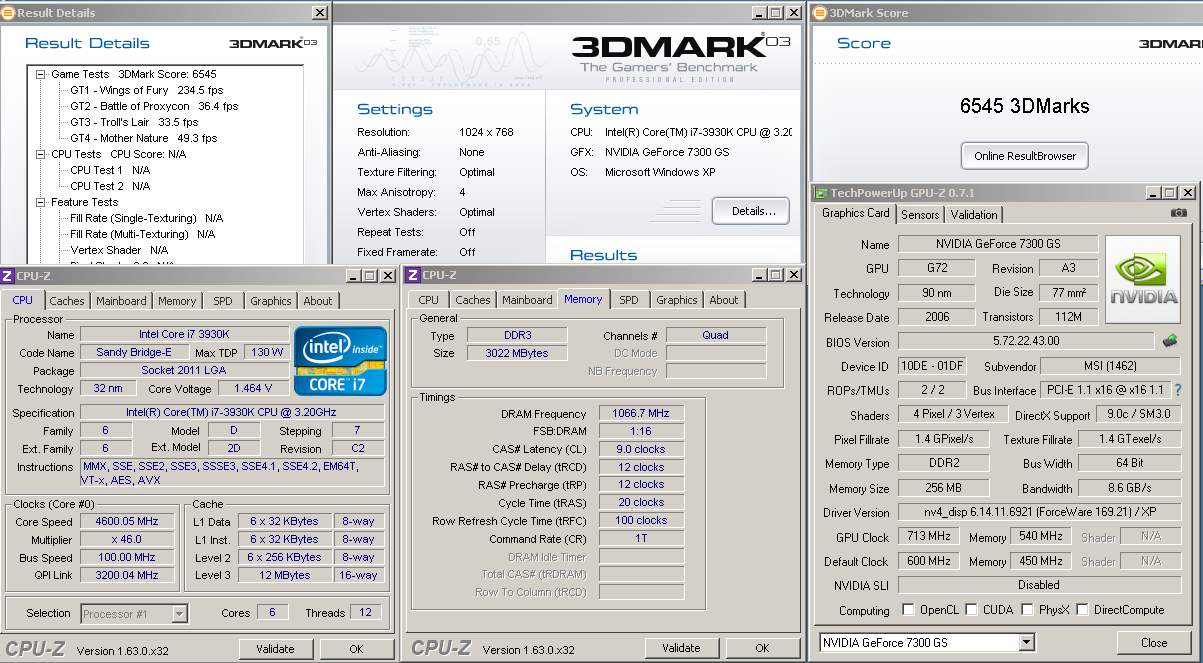Click the BIOS Version field 5.72.22.43.00
The width and height of the screenshot is (1203, 663).
tap(1026, 342)
